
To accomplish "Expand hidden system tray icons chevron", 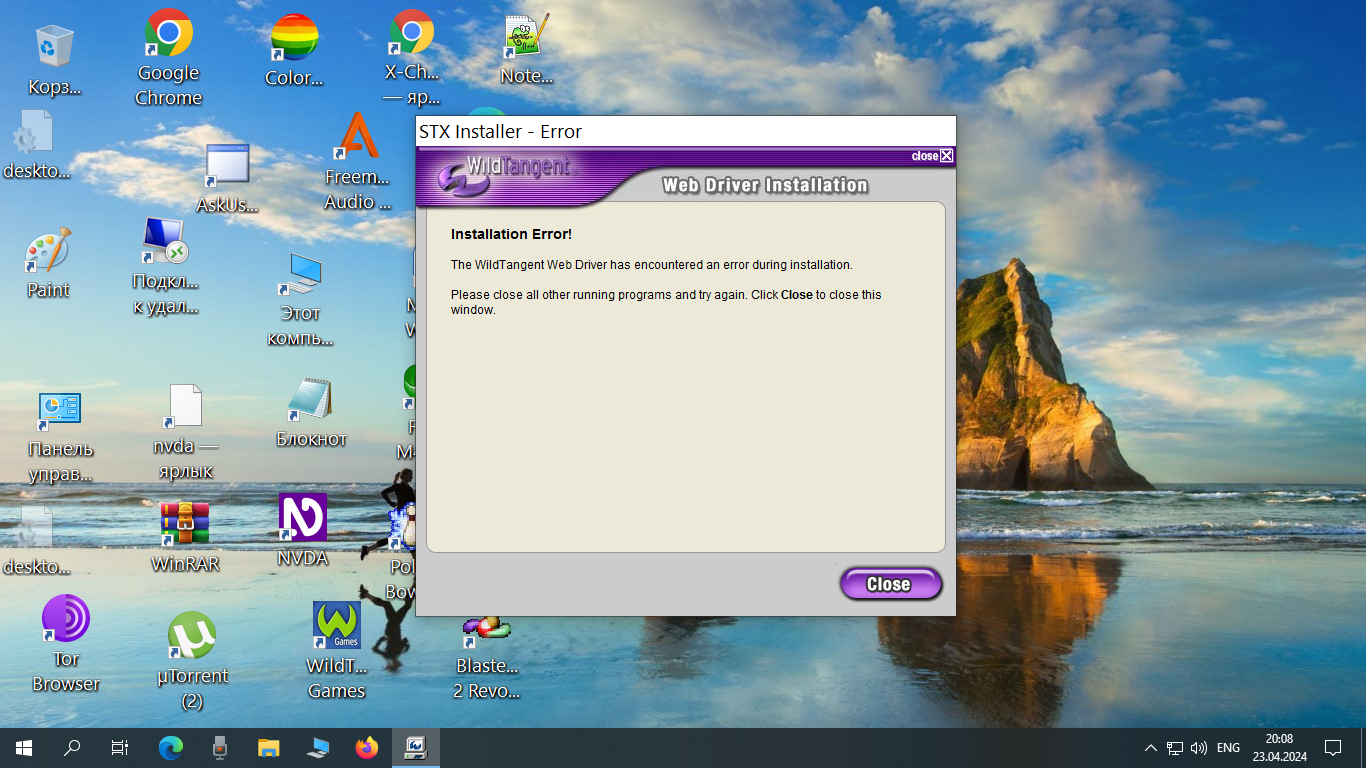I will pos(1151,747).
